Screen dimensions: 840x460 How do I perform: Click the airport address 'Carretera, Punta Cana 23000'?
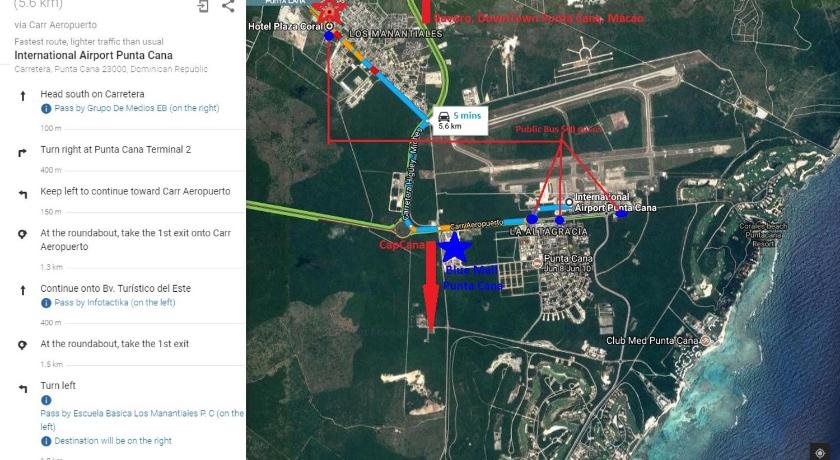point(111,69)
